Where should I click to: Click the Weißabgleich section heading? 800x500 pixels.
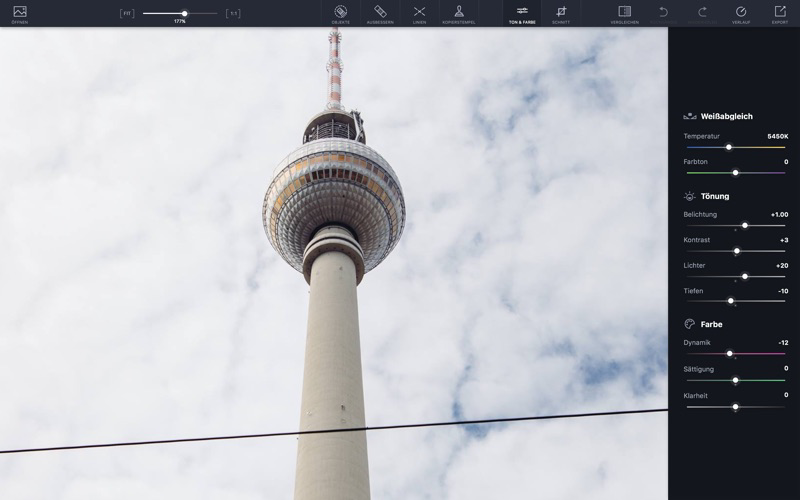point(727,116)
